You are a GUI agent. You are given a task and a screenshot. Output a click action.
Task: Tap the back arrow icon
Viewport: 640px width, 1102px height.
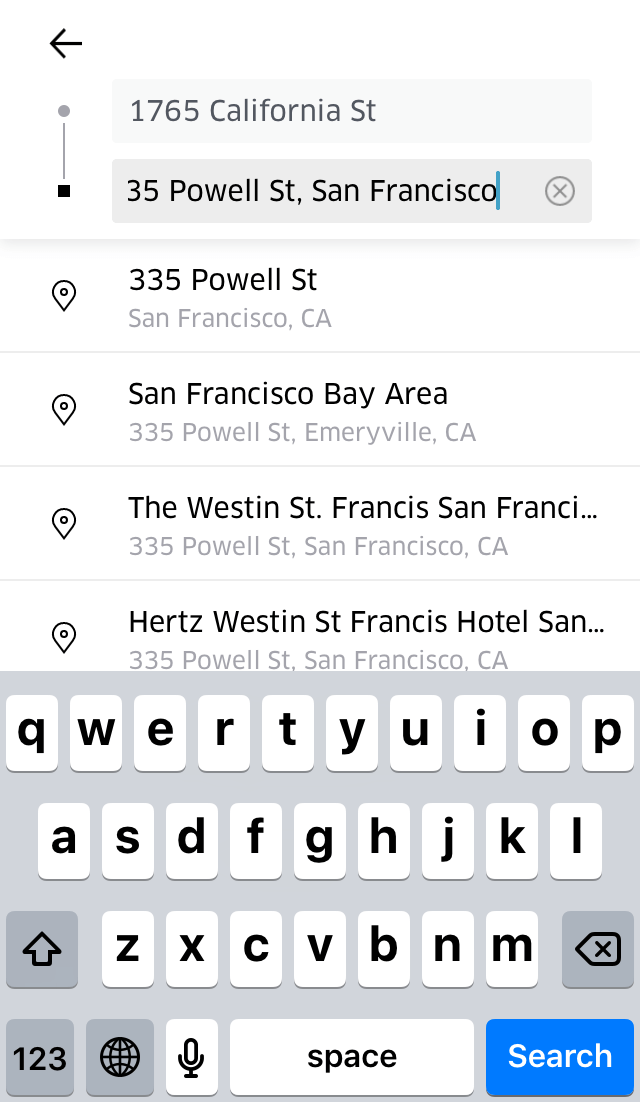point(65,43)
